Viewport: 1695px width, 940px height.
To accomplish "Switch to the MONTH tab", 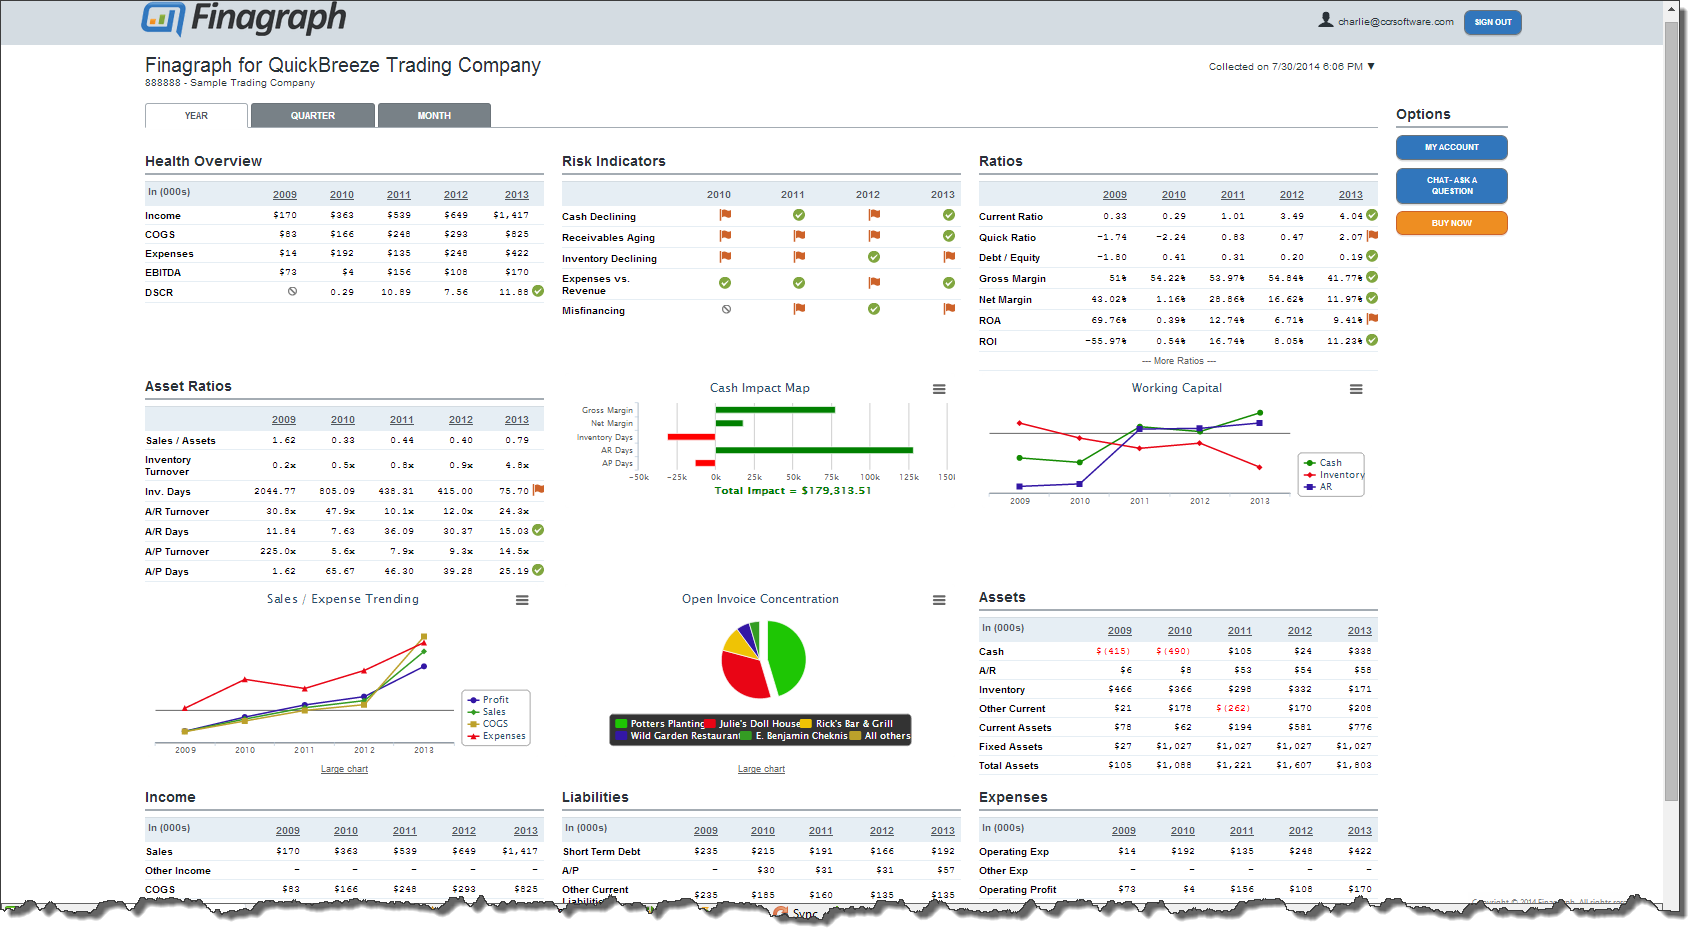I will click(x=434, y=116).
